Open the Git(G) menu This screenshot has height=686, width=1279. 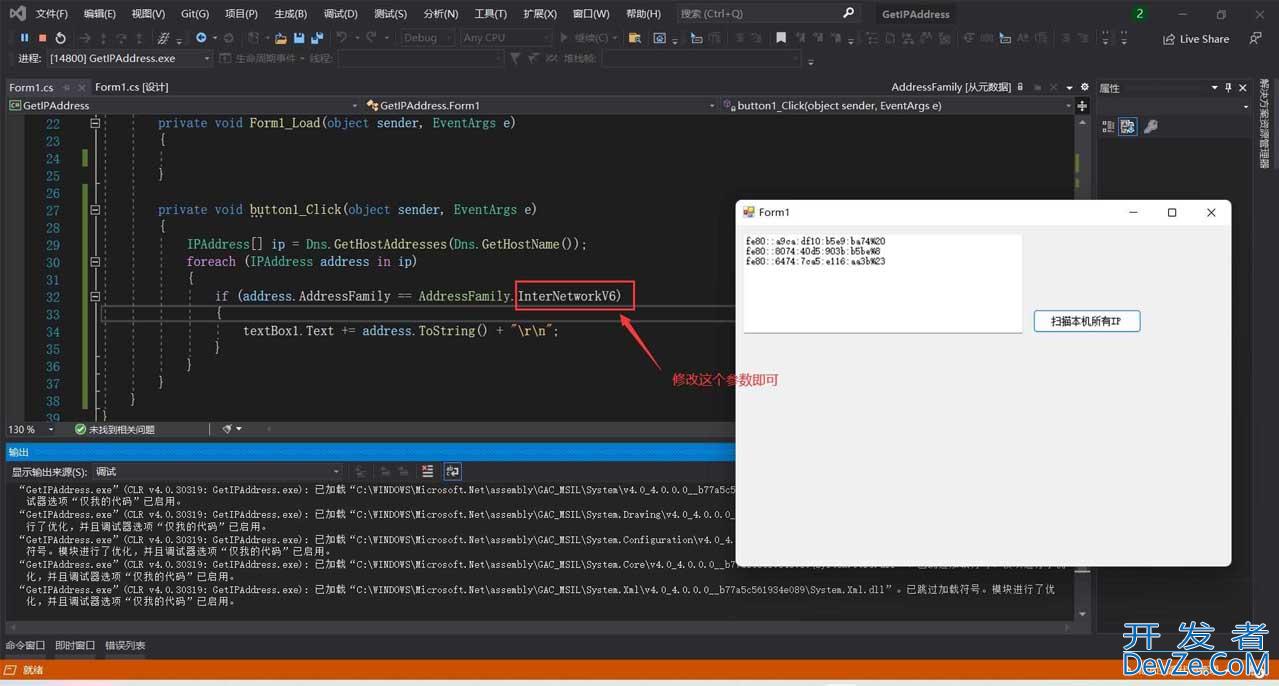click(x=195, y=14)
